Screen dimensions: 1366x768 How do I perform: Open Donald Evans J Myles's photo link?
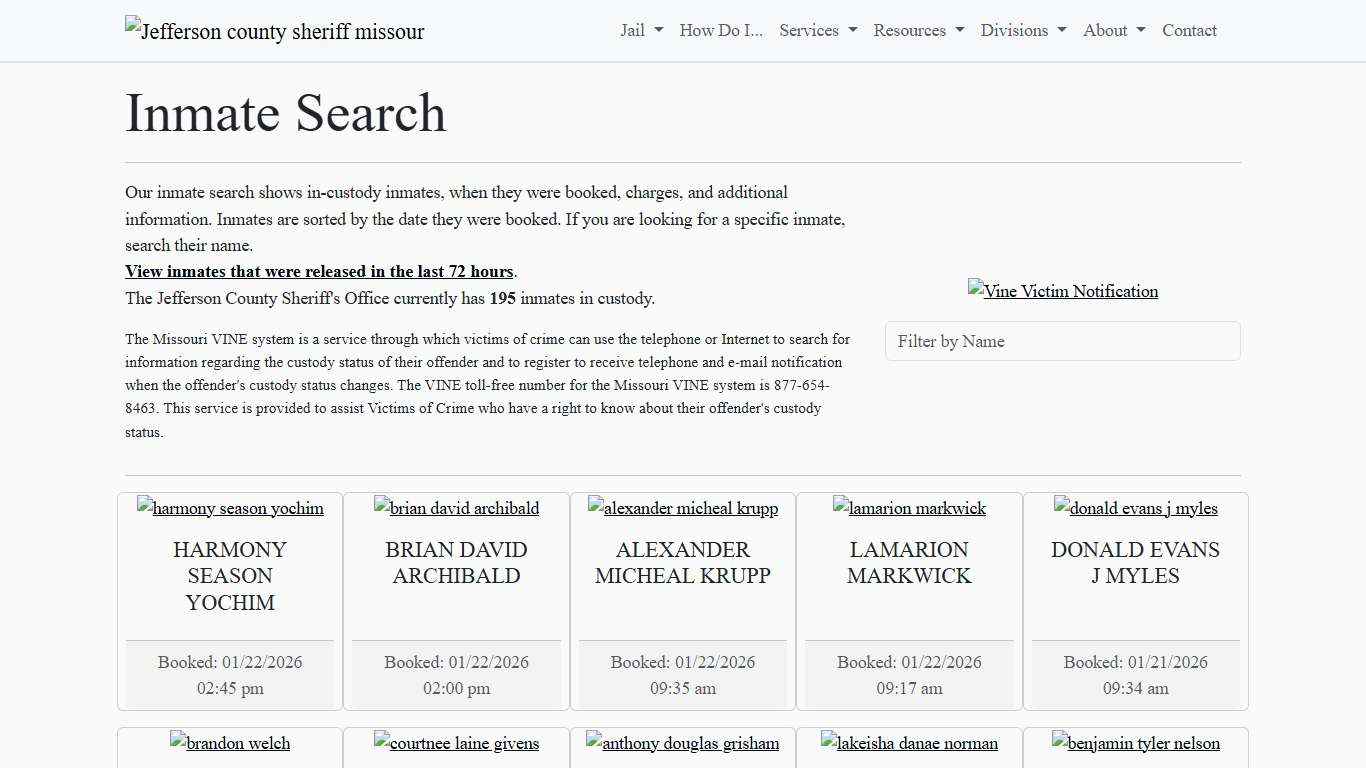click(1135, 508)
